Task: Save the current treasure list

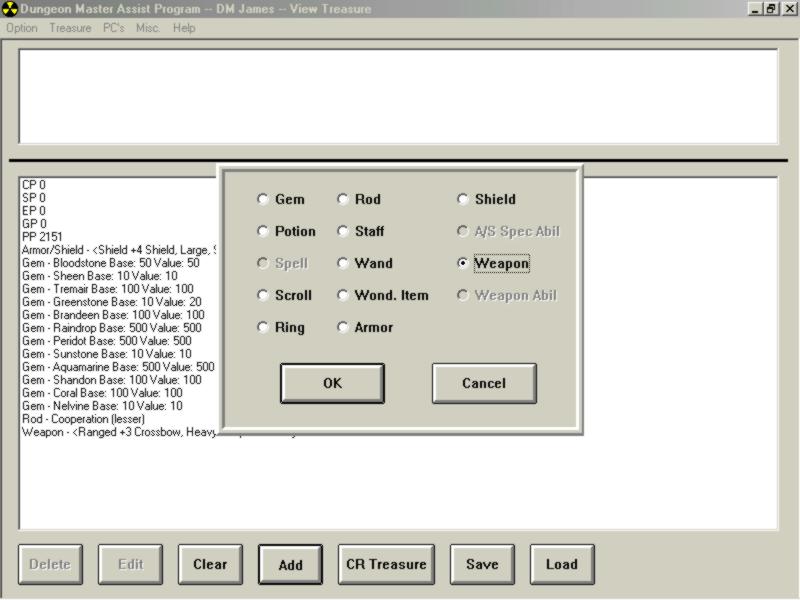Action: point(482,564)
